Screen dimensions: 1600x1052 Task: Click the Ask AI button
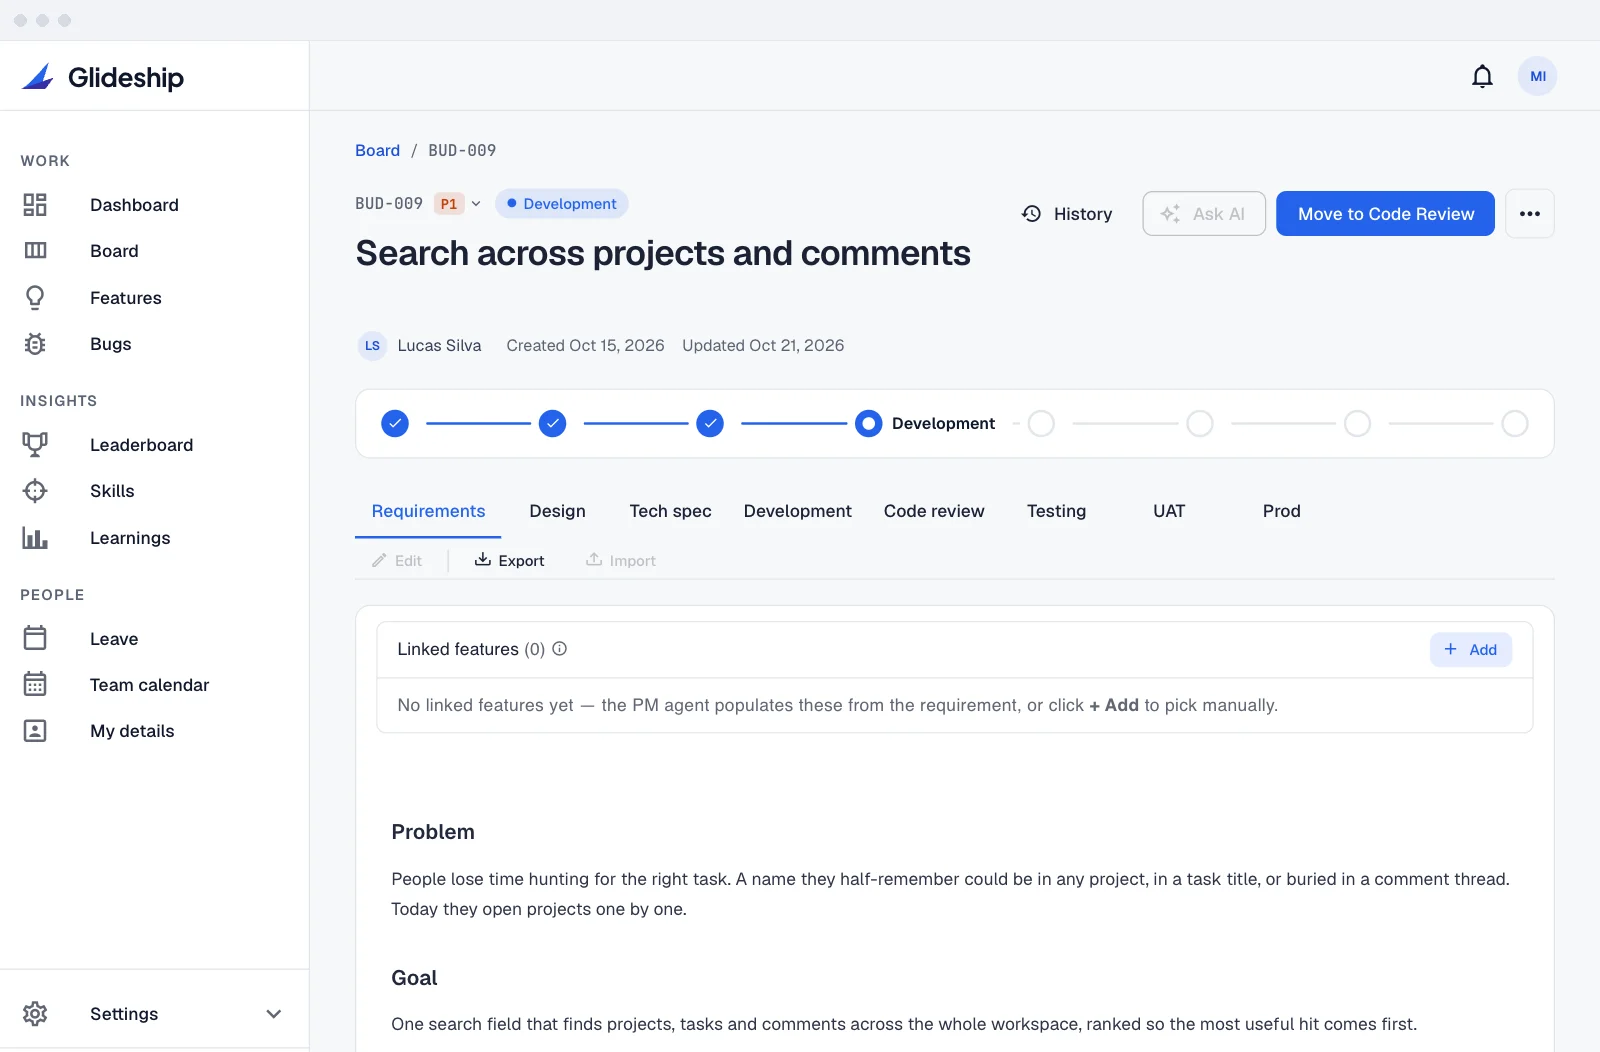[1204, 214]
